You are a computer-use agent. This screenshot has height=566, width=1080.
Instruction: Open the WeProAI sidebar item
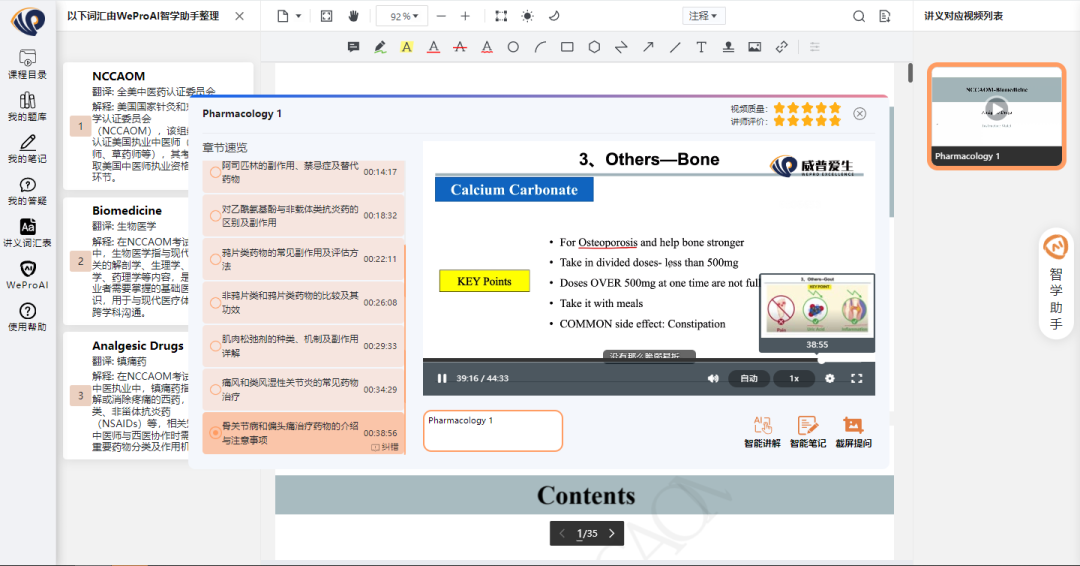(x=27, y=275)
